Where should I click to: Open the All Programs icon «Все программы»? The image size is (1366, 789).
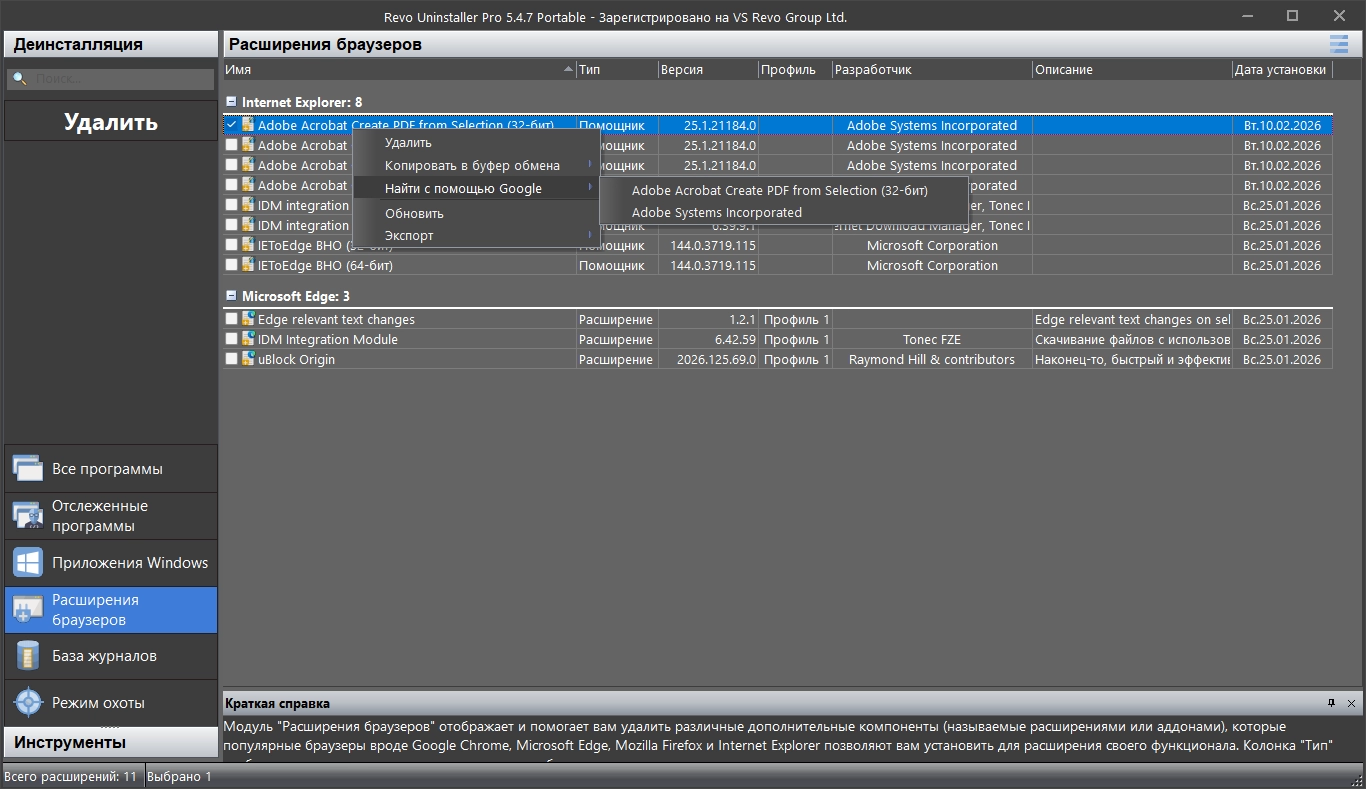click(27, 468)
